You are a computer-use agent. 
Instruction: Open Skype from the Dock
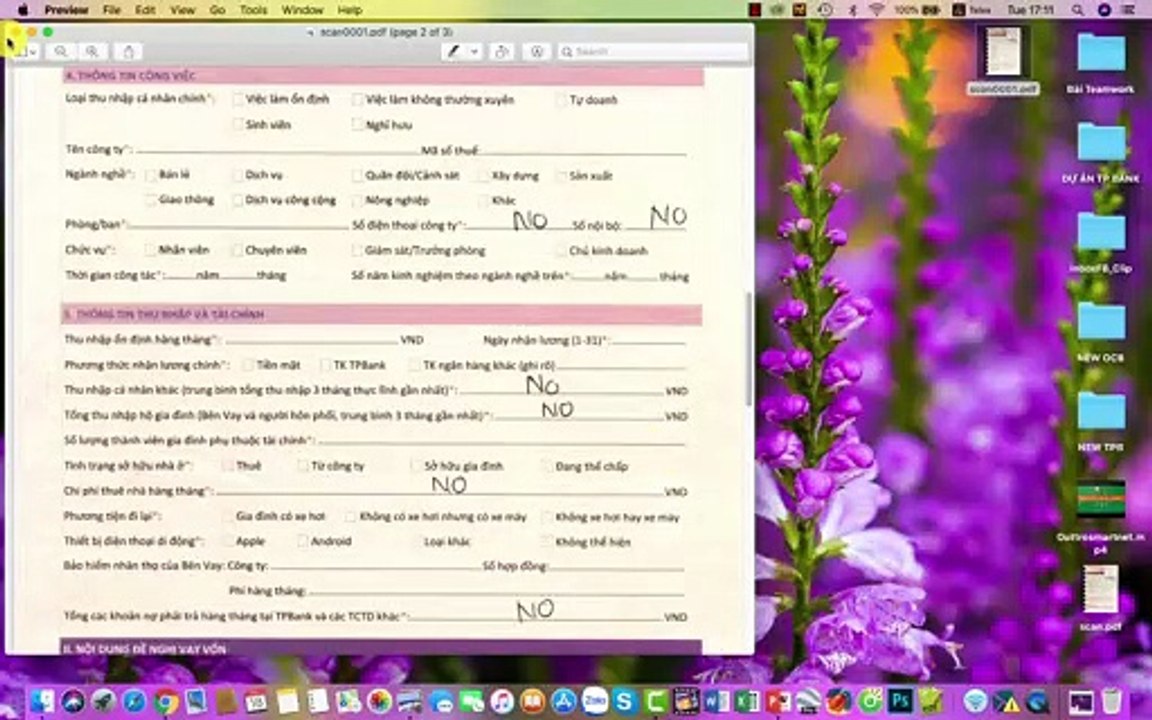(x=624, y=701)
